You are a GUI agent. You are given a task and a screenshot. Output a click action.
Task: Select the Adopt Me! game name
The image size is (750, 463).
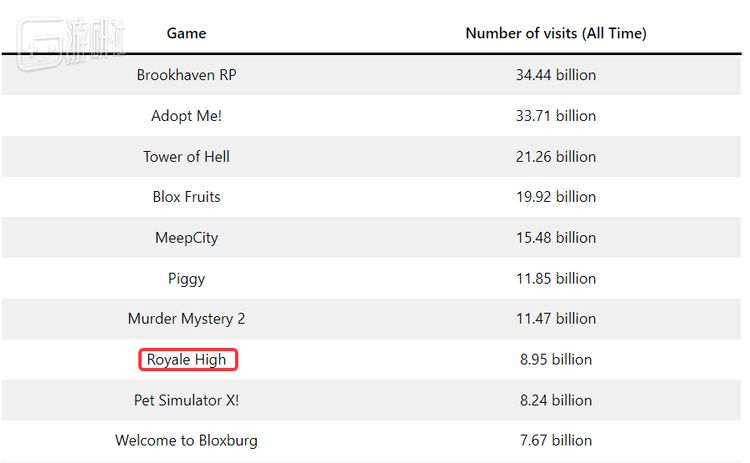click(186, 116)
